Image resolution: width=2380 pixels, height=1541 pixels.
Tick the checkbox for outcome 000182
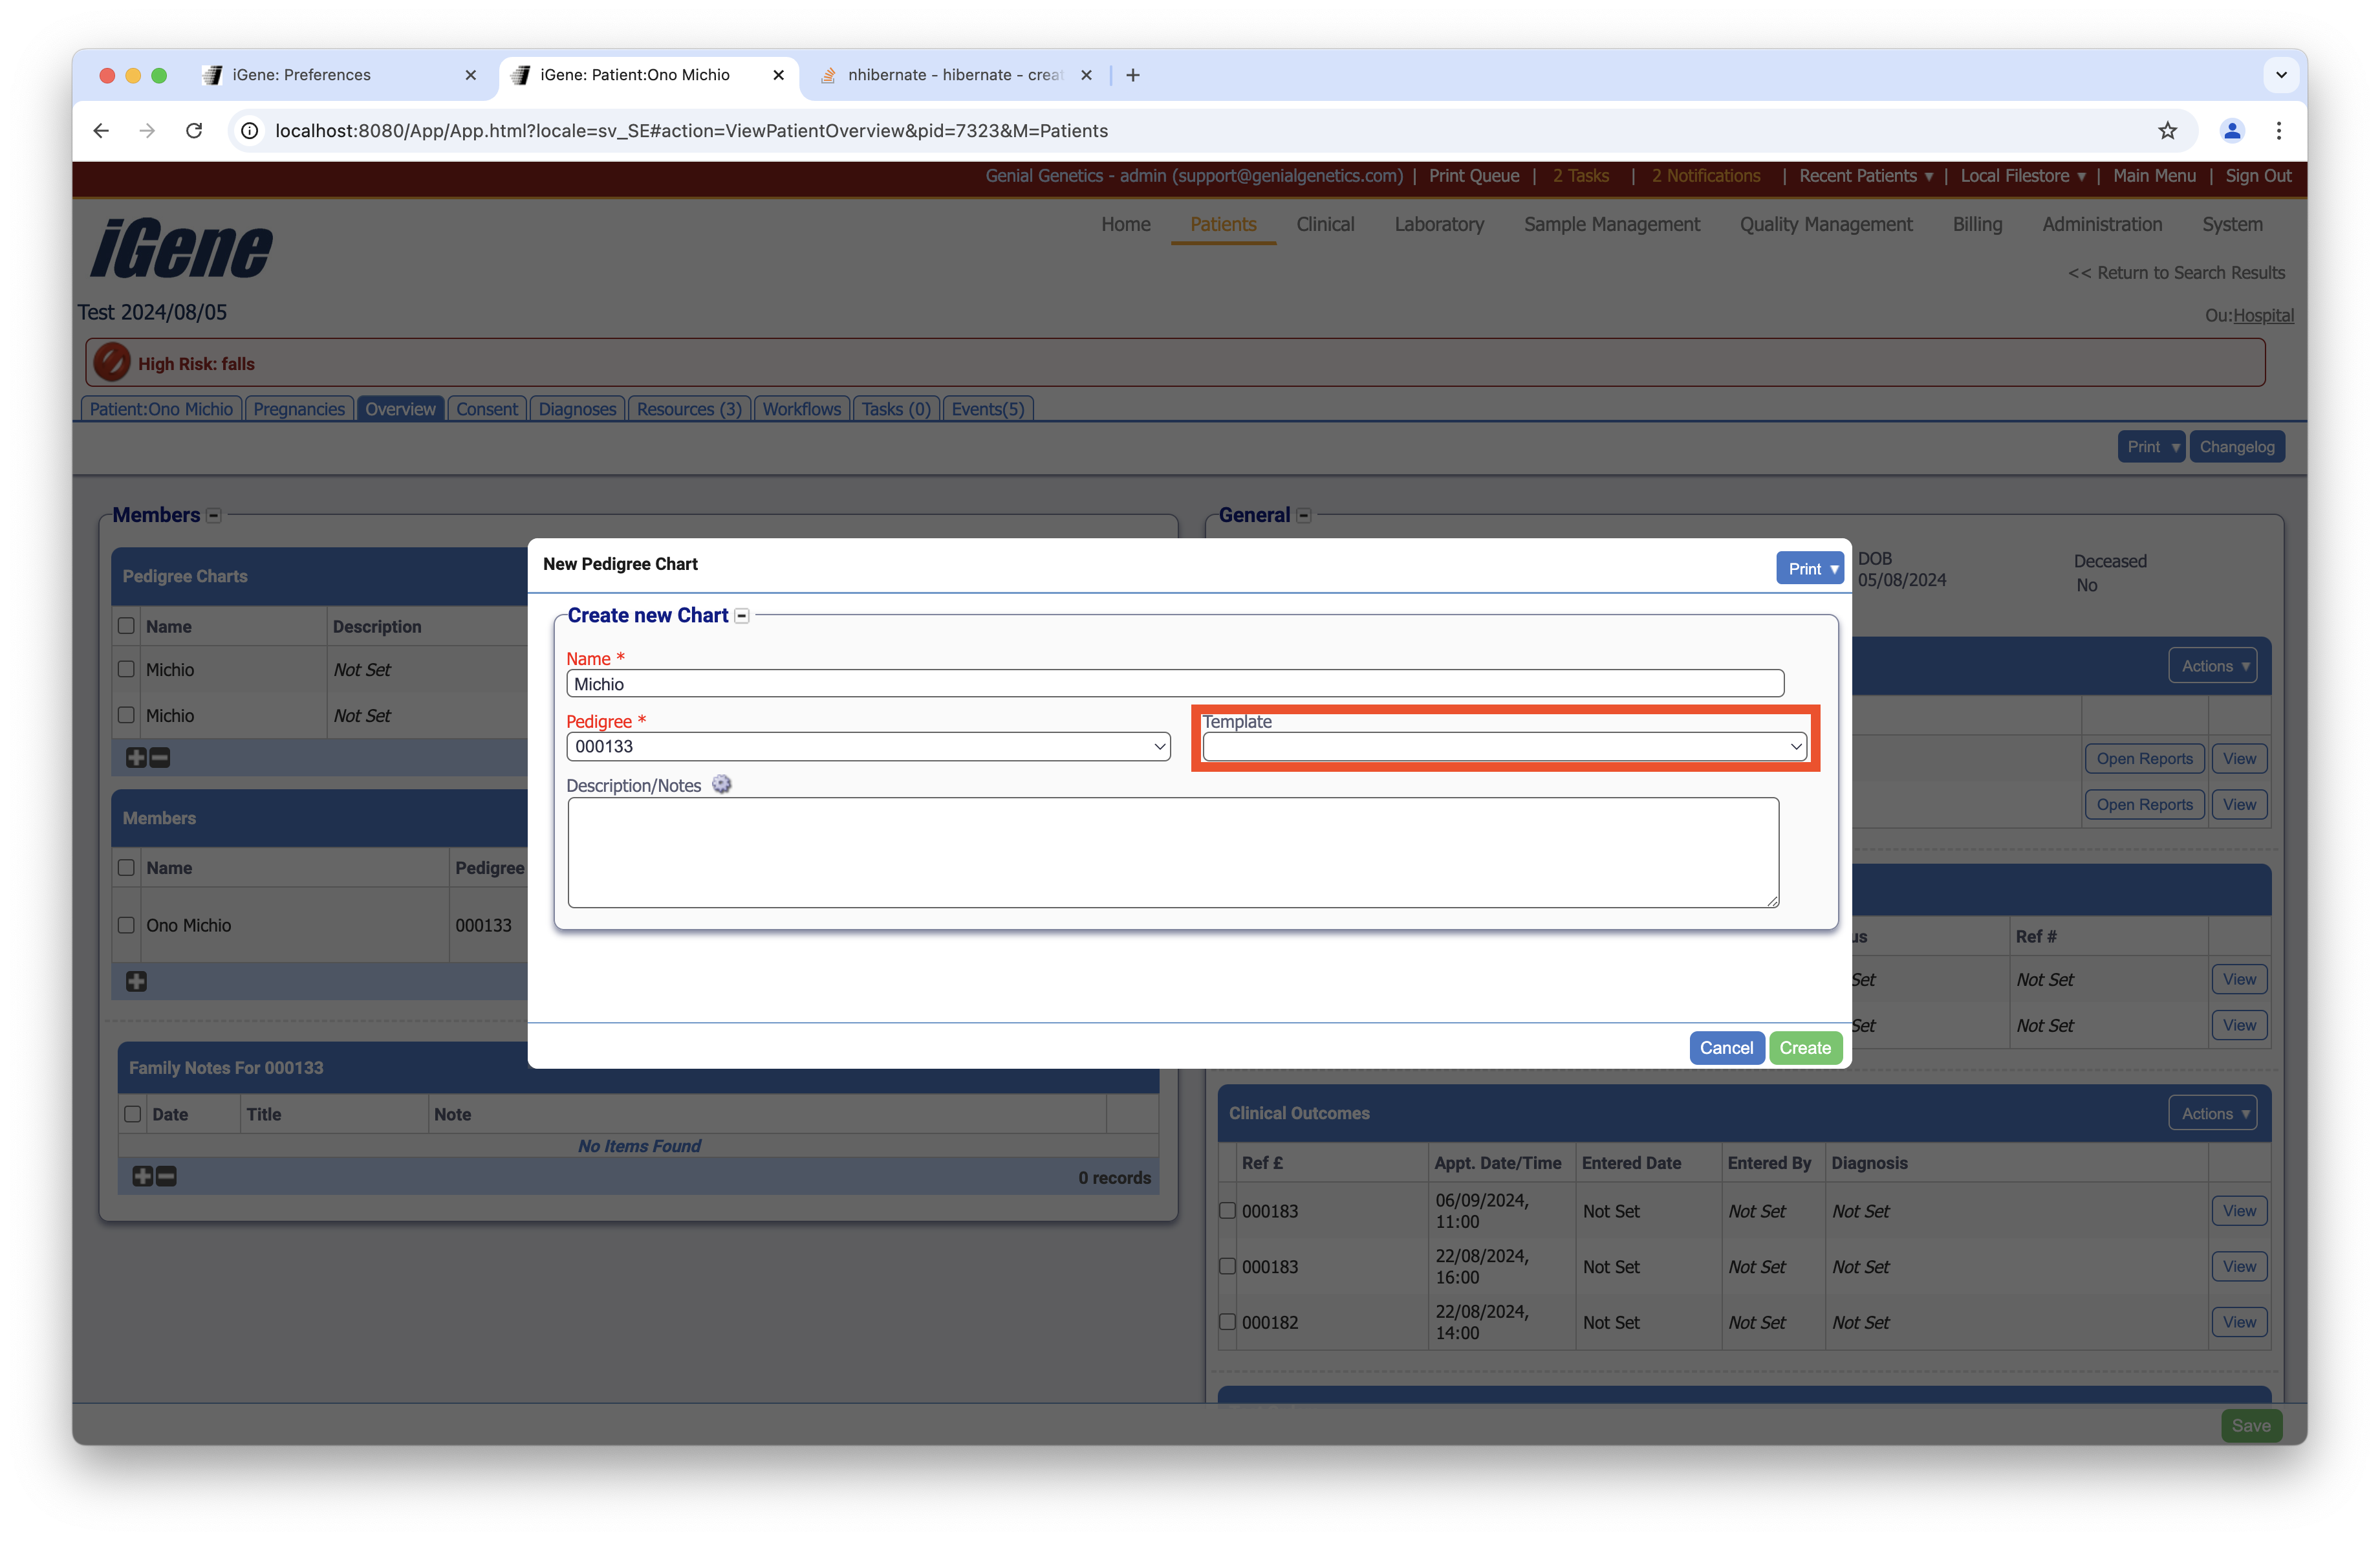pos(1227,1322)
